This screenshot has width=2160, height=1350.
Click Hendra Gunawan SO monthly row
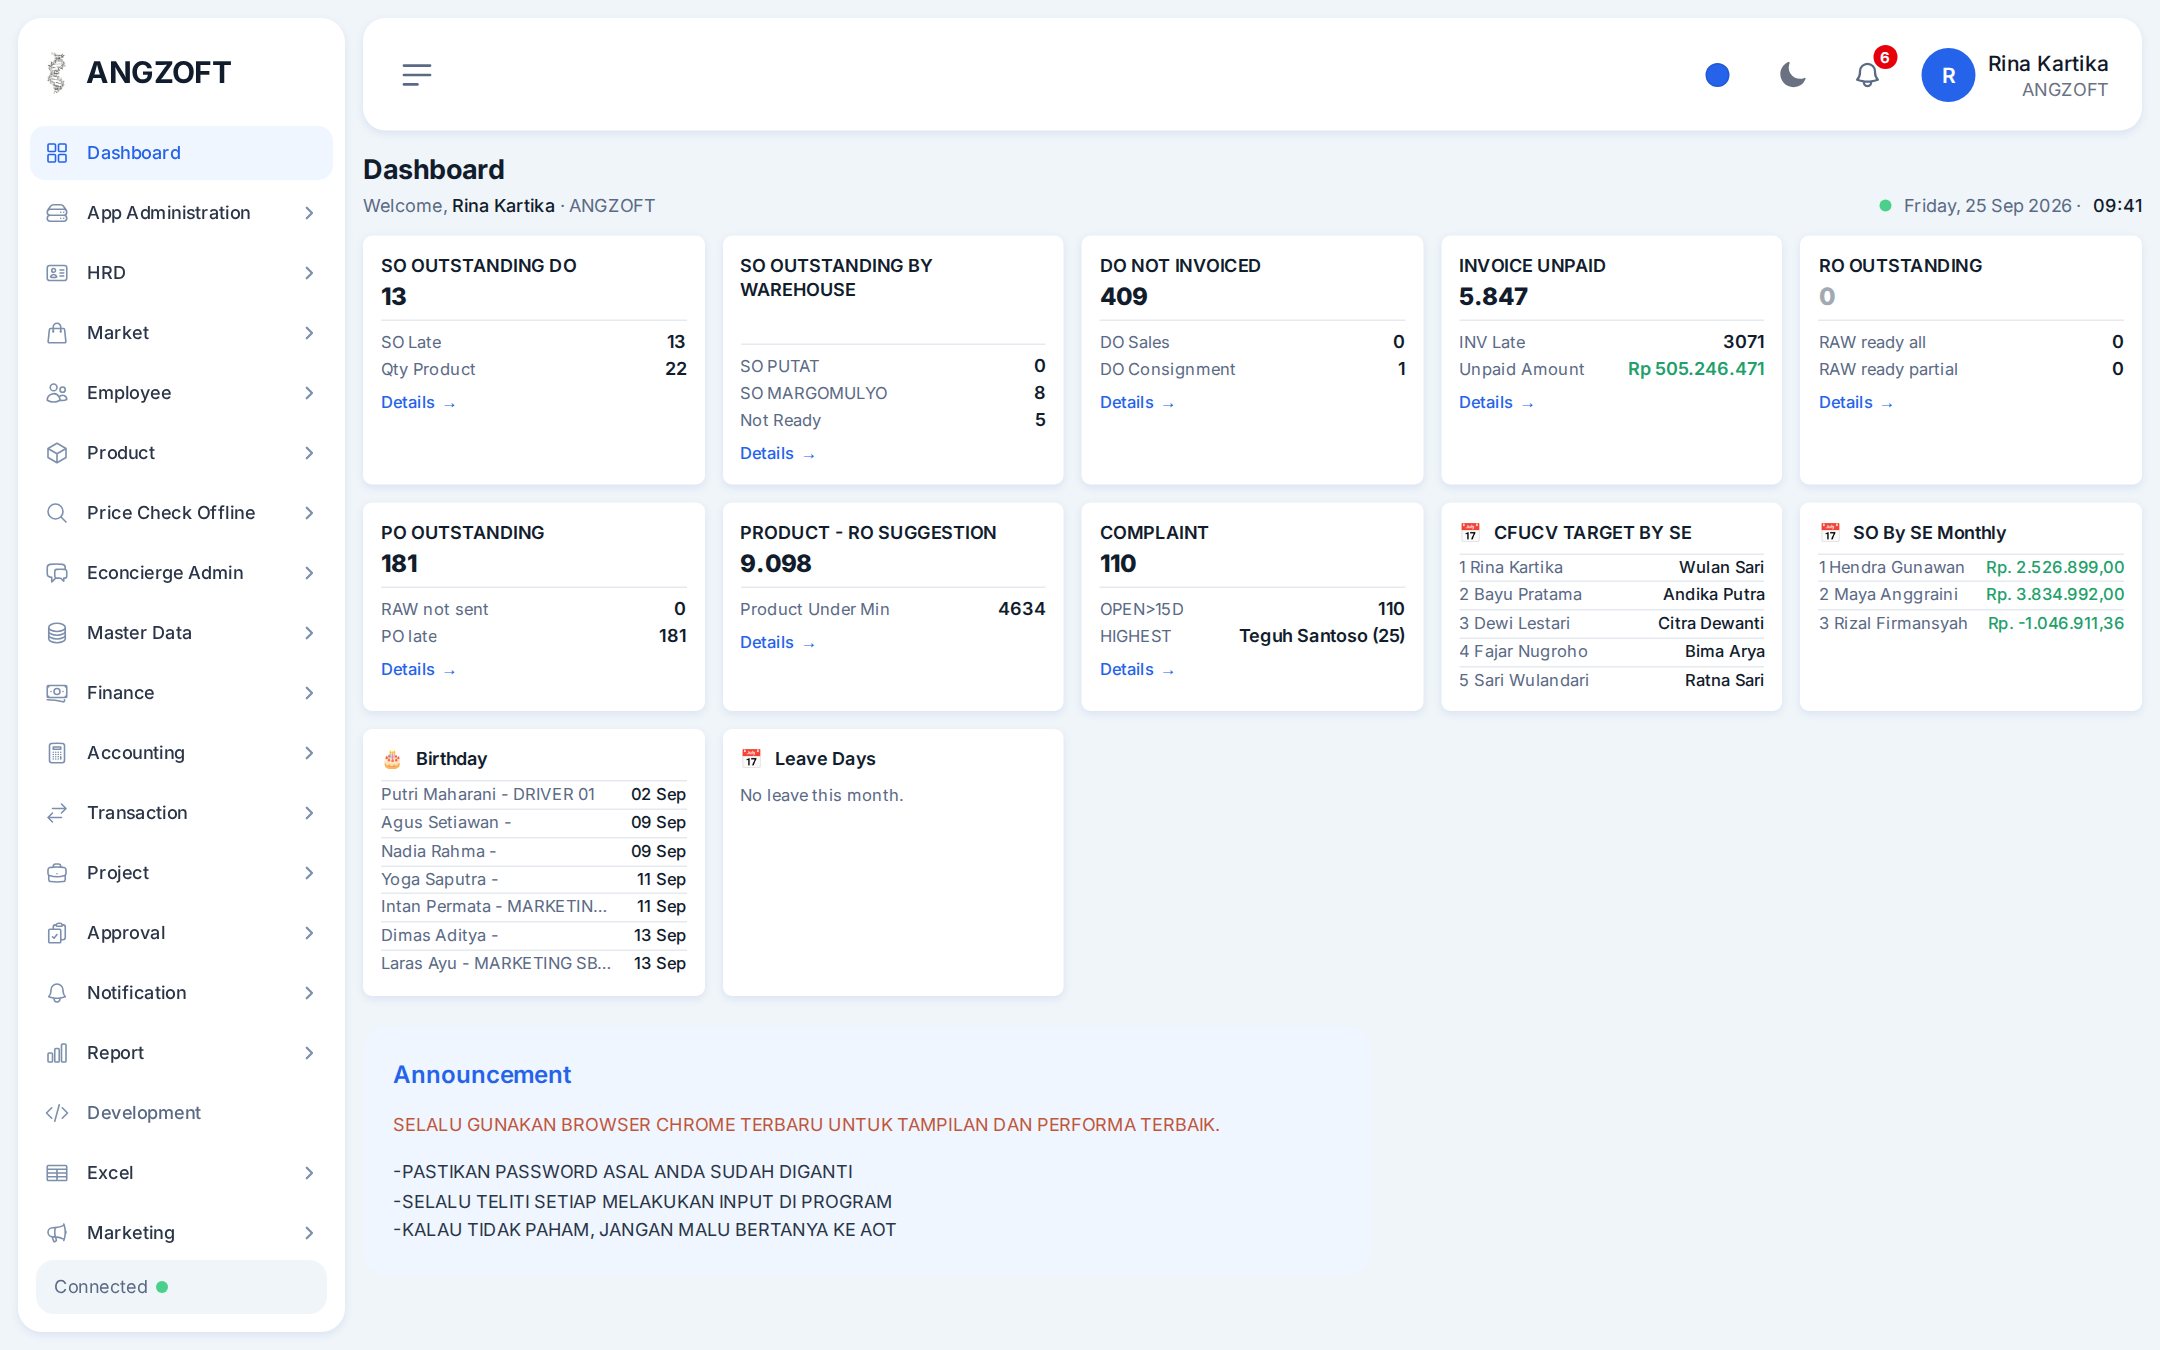click(x=1971, y=567)
